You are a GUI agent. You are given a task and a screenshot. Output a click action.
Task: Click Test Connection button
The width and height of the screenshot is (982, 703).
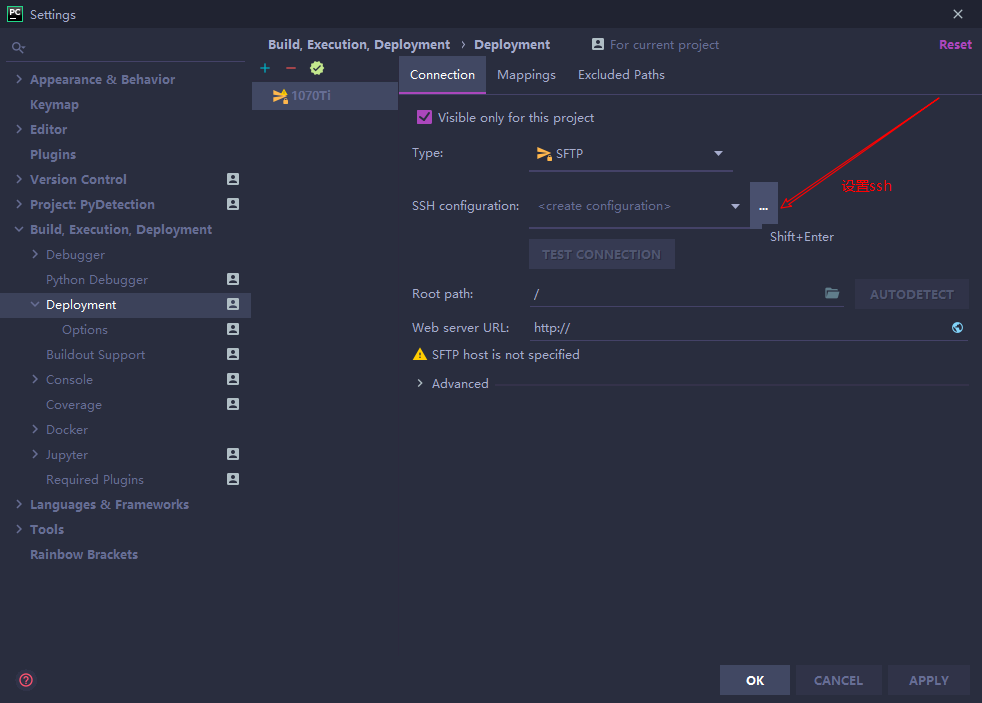602,254
